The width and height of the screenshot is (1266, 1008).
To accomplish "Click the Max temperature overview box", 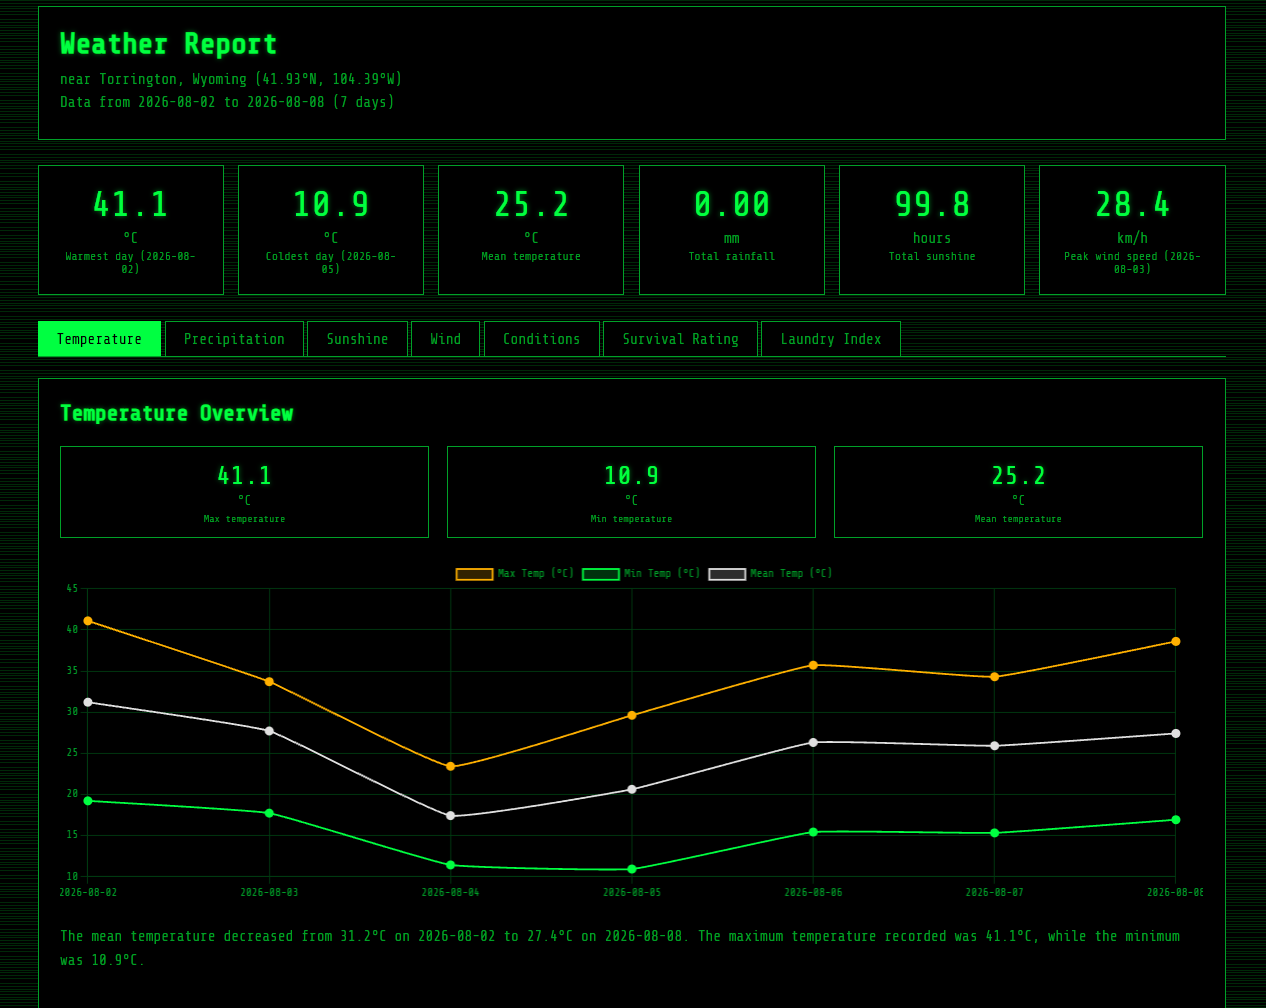I will (244, 492).
